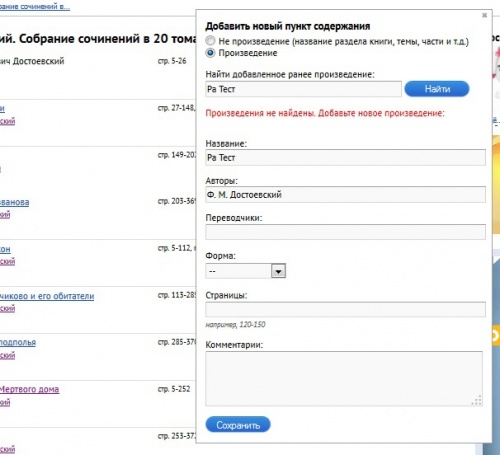Close the add contents item dialog
The image size is (500, 455).
click(x=484, y=15)
